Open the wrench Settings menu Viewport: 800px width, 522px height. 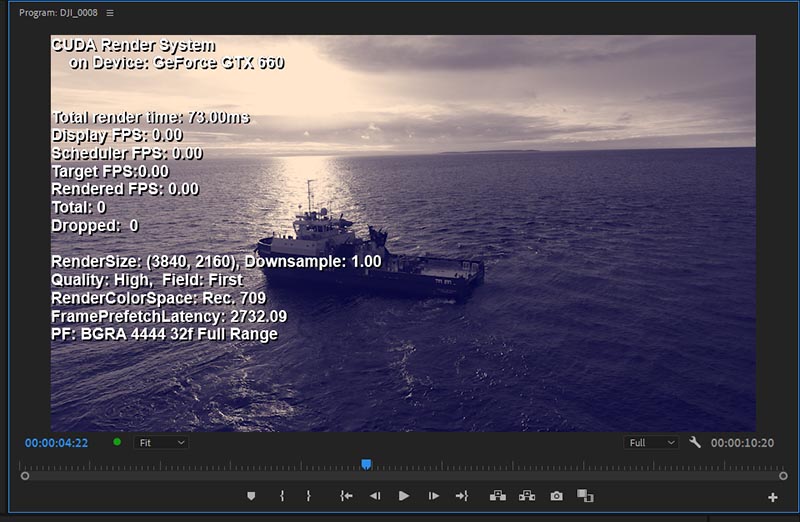[x=694, y=442]
